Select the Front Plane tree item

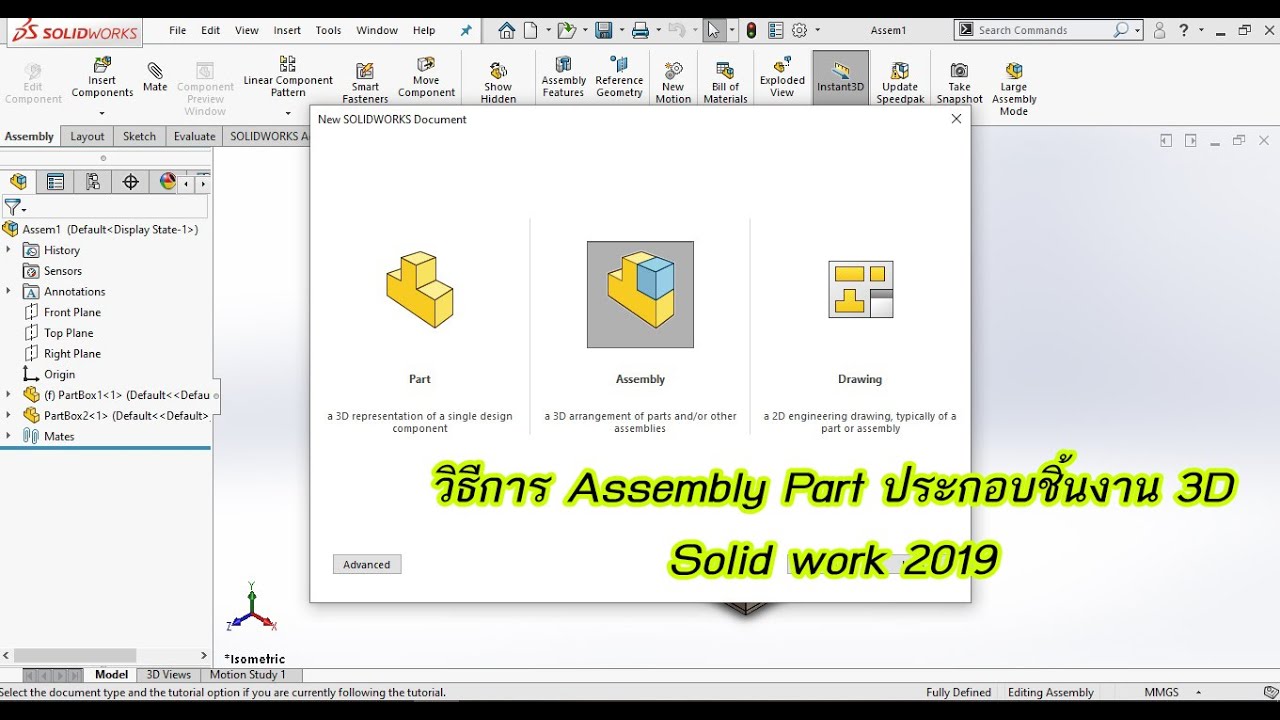point(72,312)
